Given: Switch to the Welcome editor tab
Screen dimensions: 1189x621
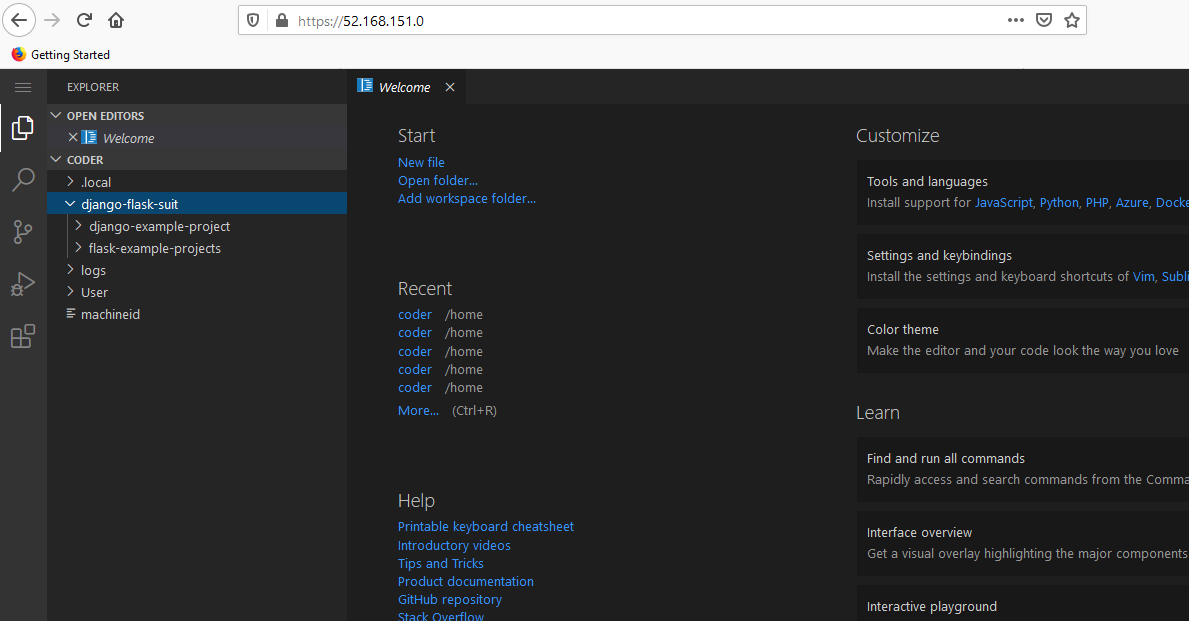Looking at the screenshot, I should (405, 87).
